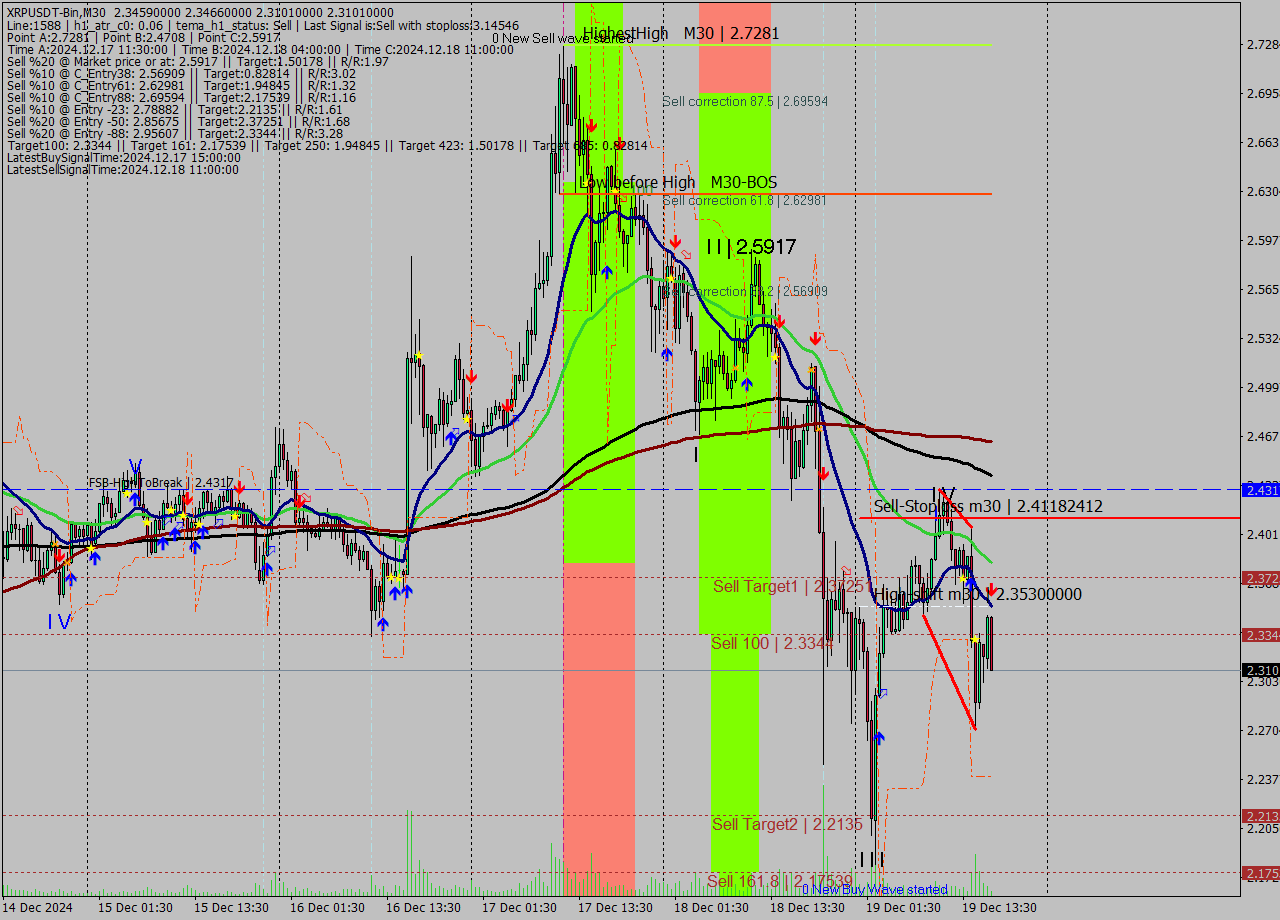Click the '19 Dec 13:30' time axis label
Screen dimensions: 1280x920
coord(998,907)
